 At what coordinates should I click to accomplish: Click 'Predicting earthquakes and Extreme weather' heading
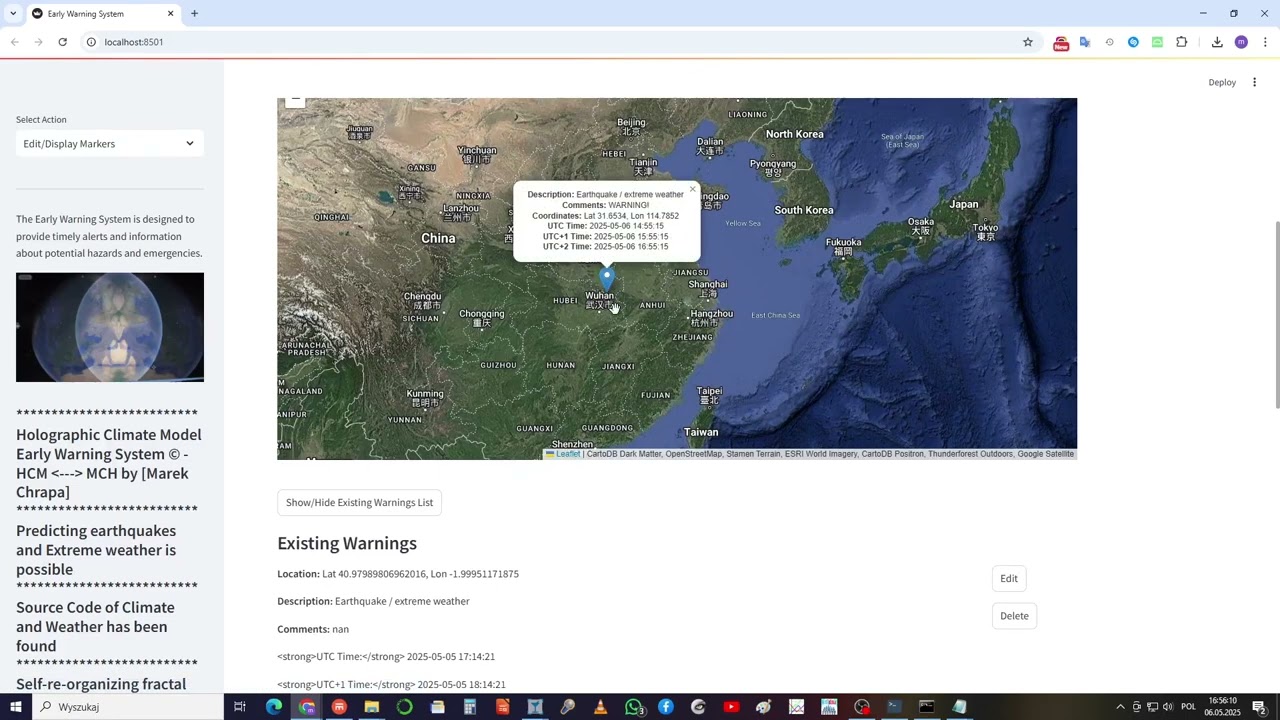(96, 550)
